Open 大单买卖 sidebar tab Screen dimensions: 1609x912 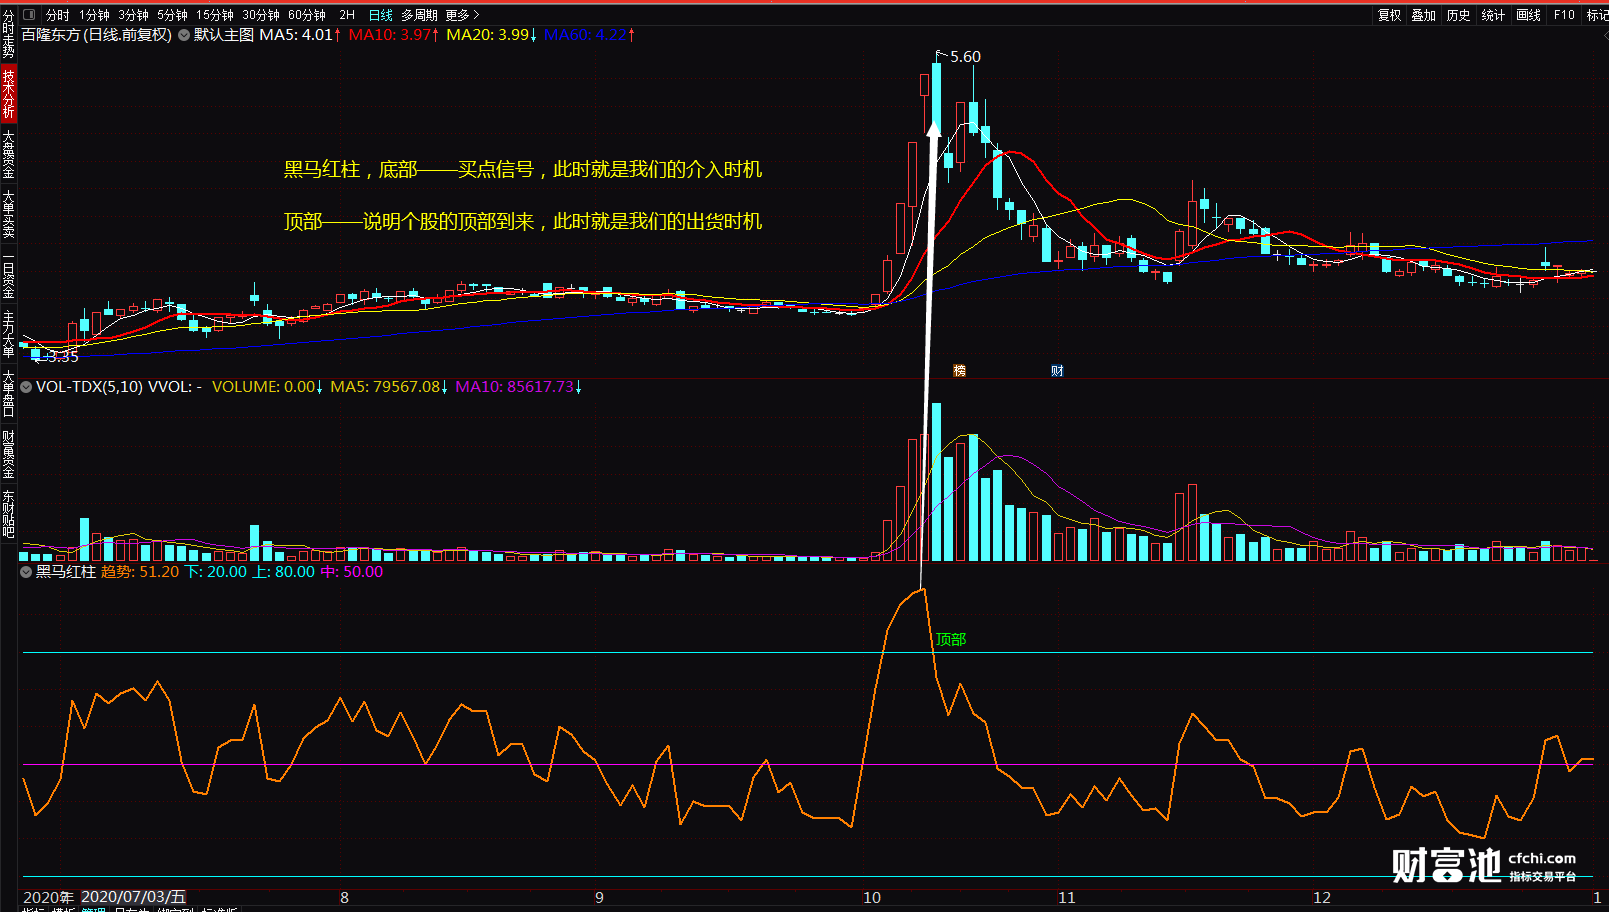point(8,214)
